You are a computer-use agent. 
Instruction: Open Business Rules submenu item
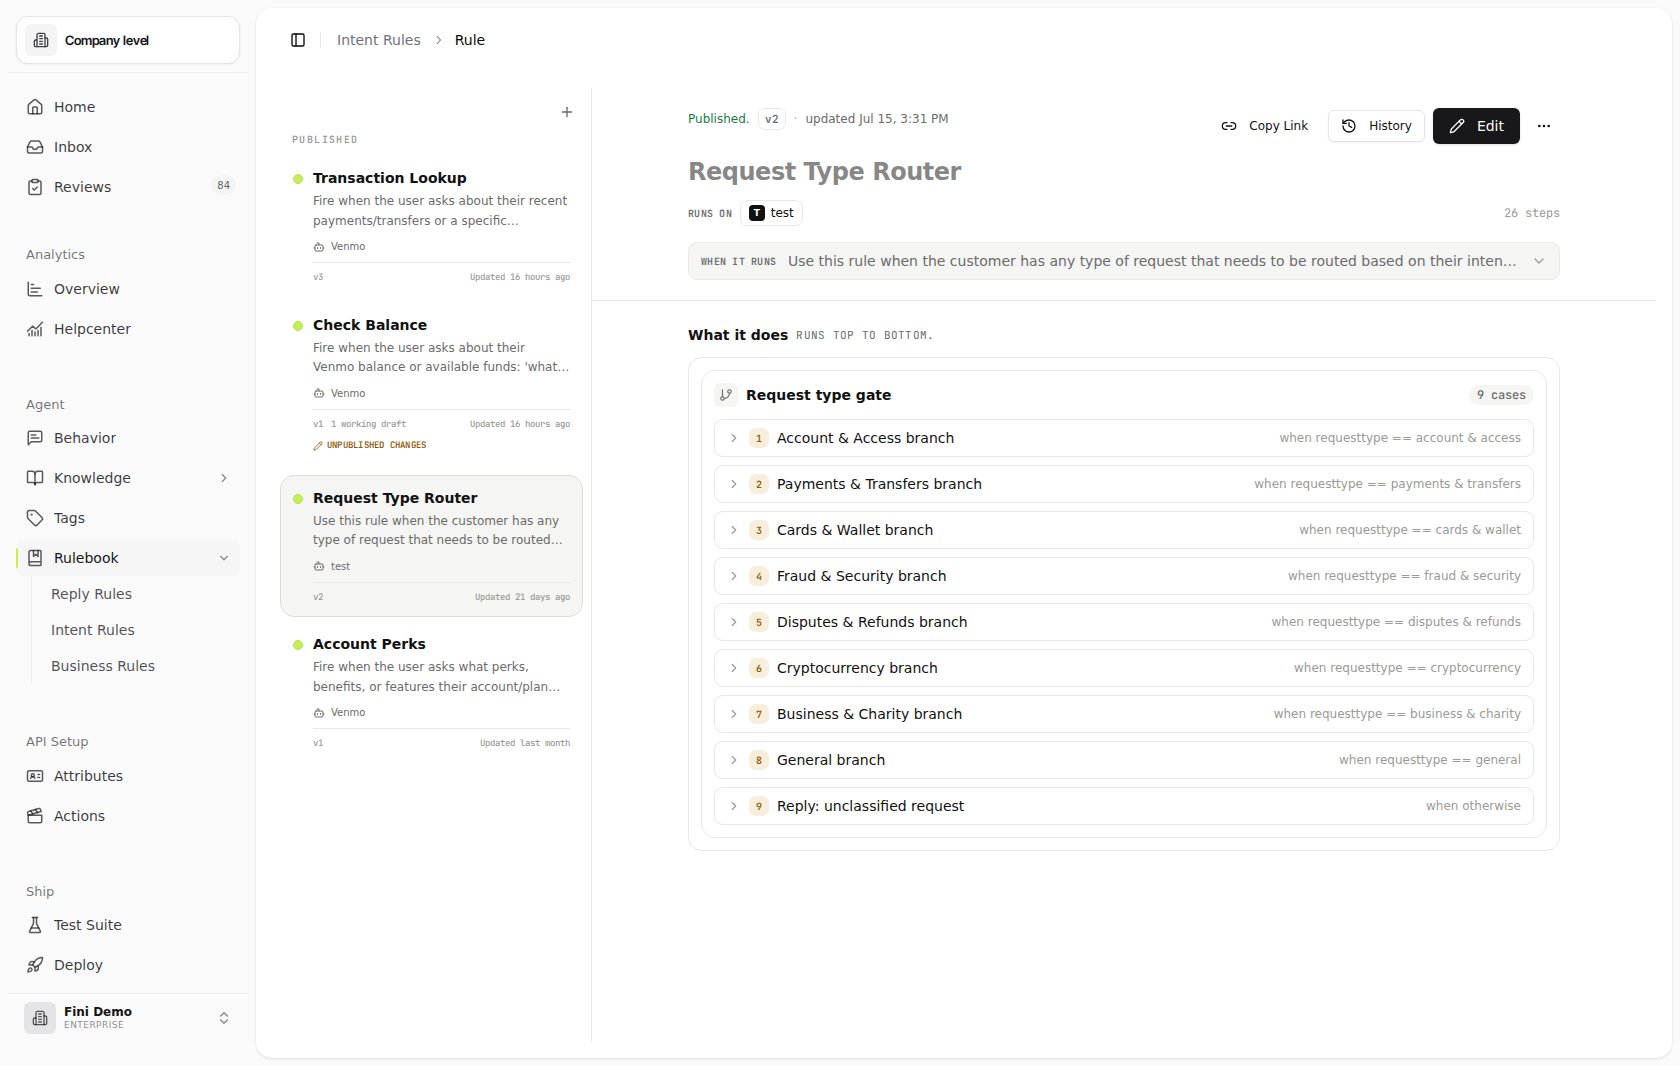(103, 666)
